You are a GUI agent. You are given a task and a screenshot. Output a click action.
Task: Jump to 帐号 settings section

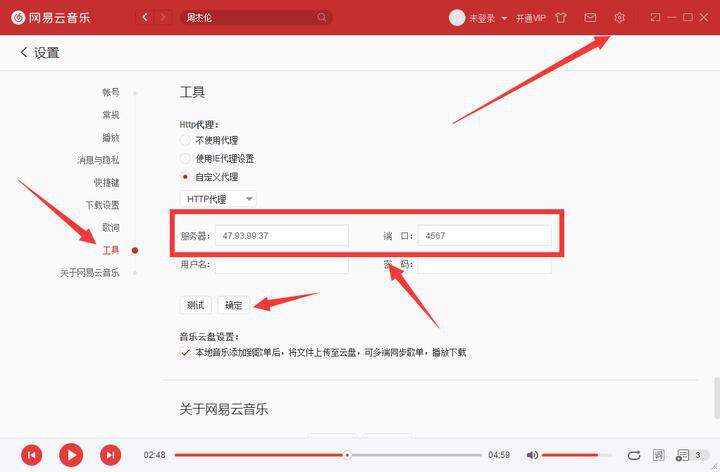click(x=111, y=92)
